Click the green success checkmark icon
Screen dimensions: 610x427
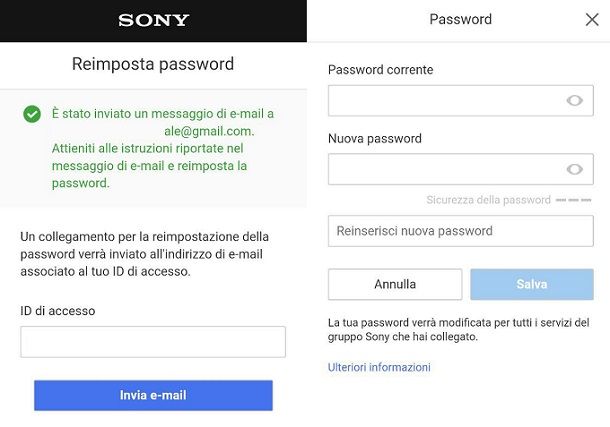click(x=32, y=114)
